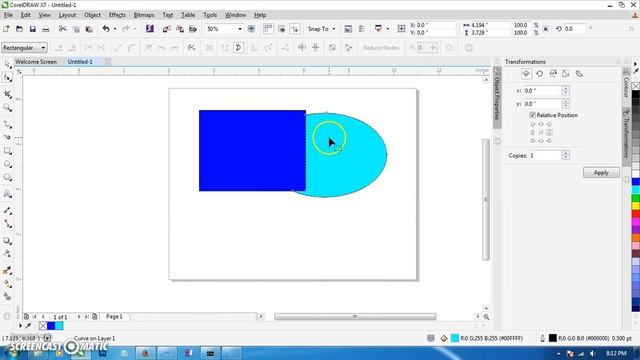Click the New document icon

pos(6,29)
